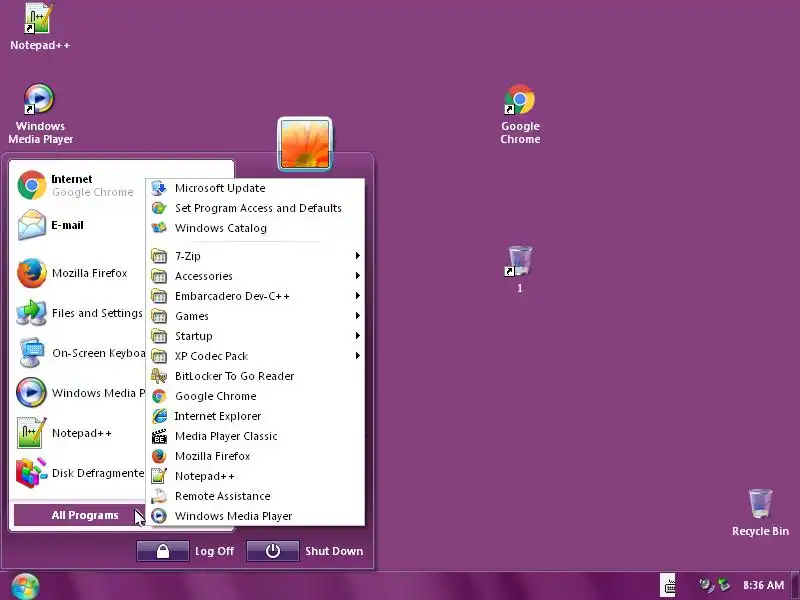Launch Media Player Classic
Image resolution: width=800 pixels, height=600 pixels.
tap(255, 436)
